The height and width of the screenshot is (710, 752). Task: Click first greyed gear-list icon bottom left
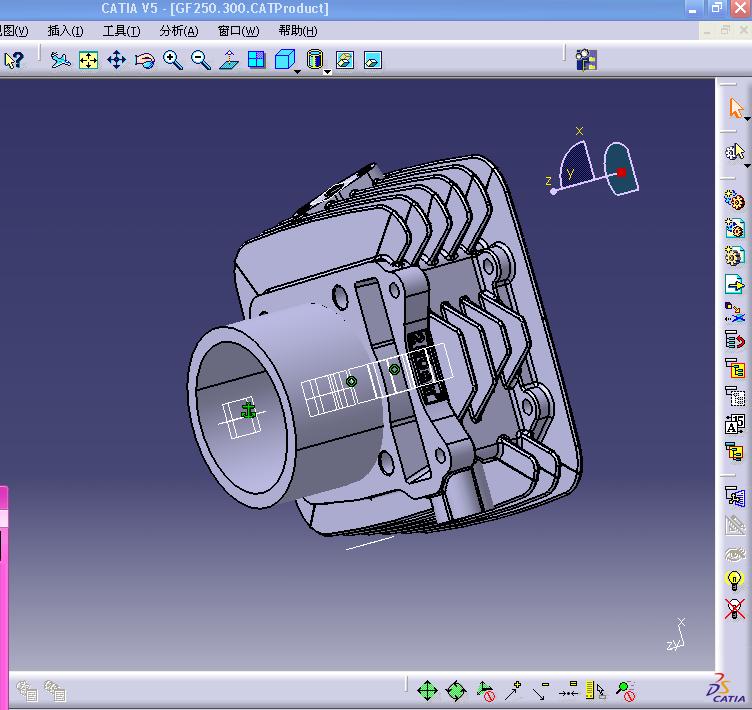[x=27, y=691]
